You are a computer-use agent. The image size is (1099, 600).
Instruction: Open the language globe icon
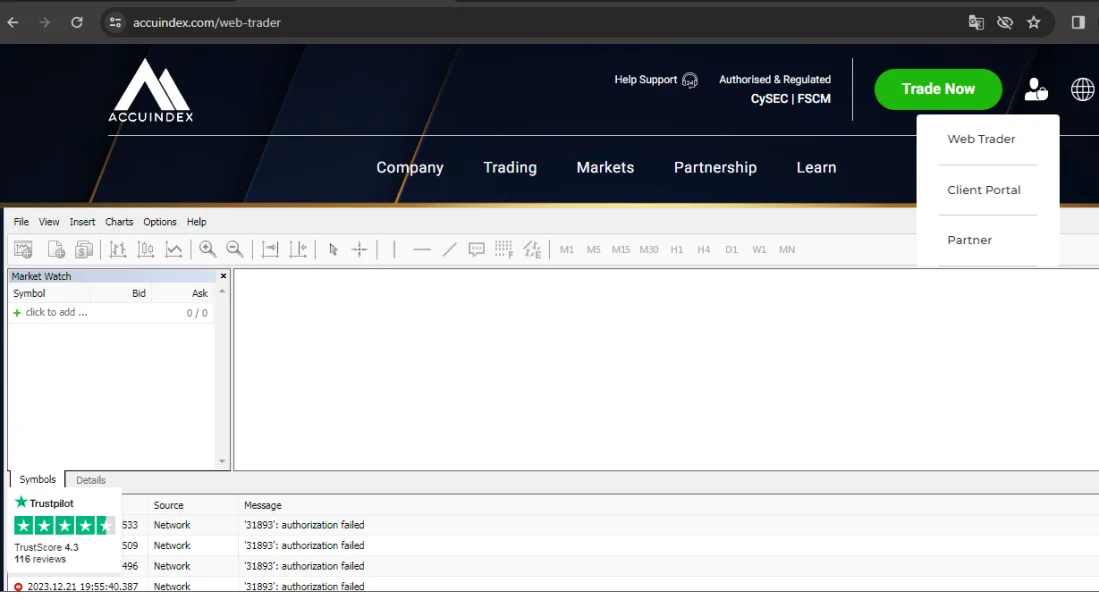[1082, 89]
